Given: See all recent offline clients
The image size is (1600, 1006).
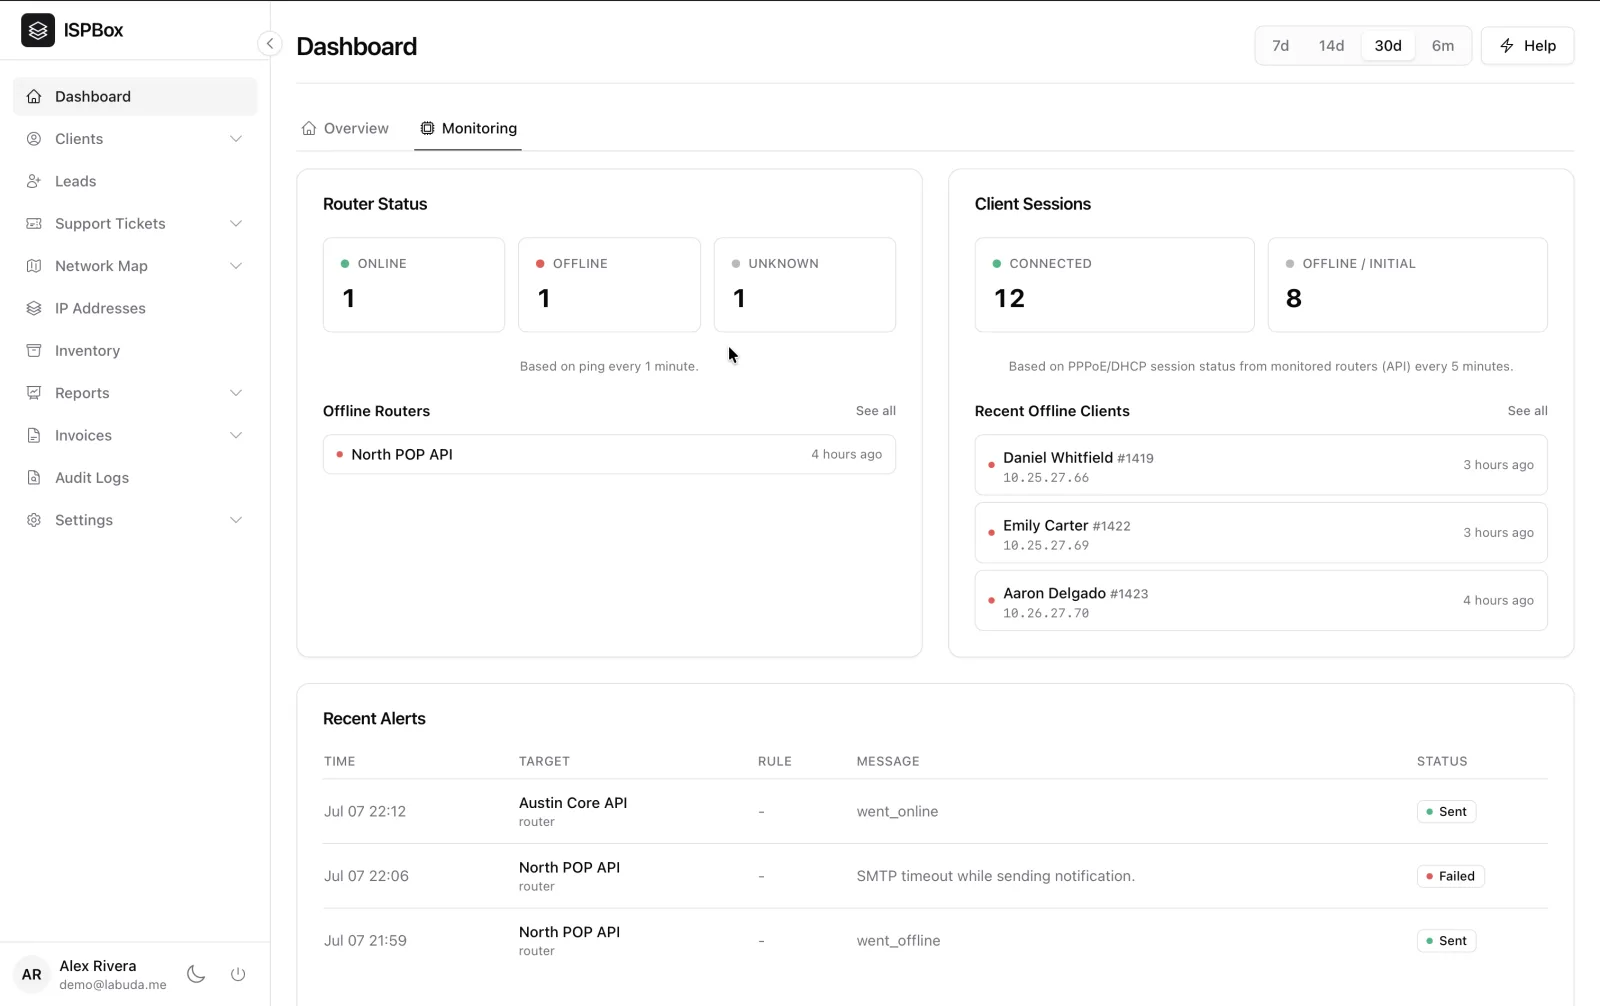Looking at the screenshot, I should coord(1527,411).
